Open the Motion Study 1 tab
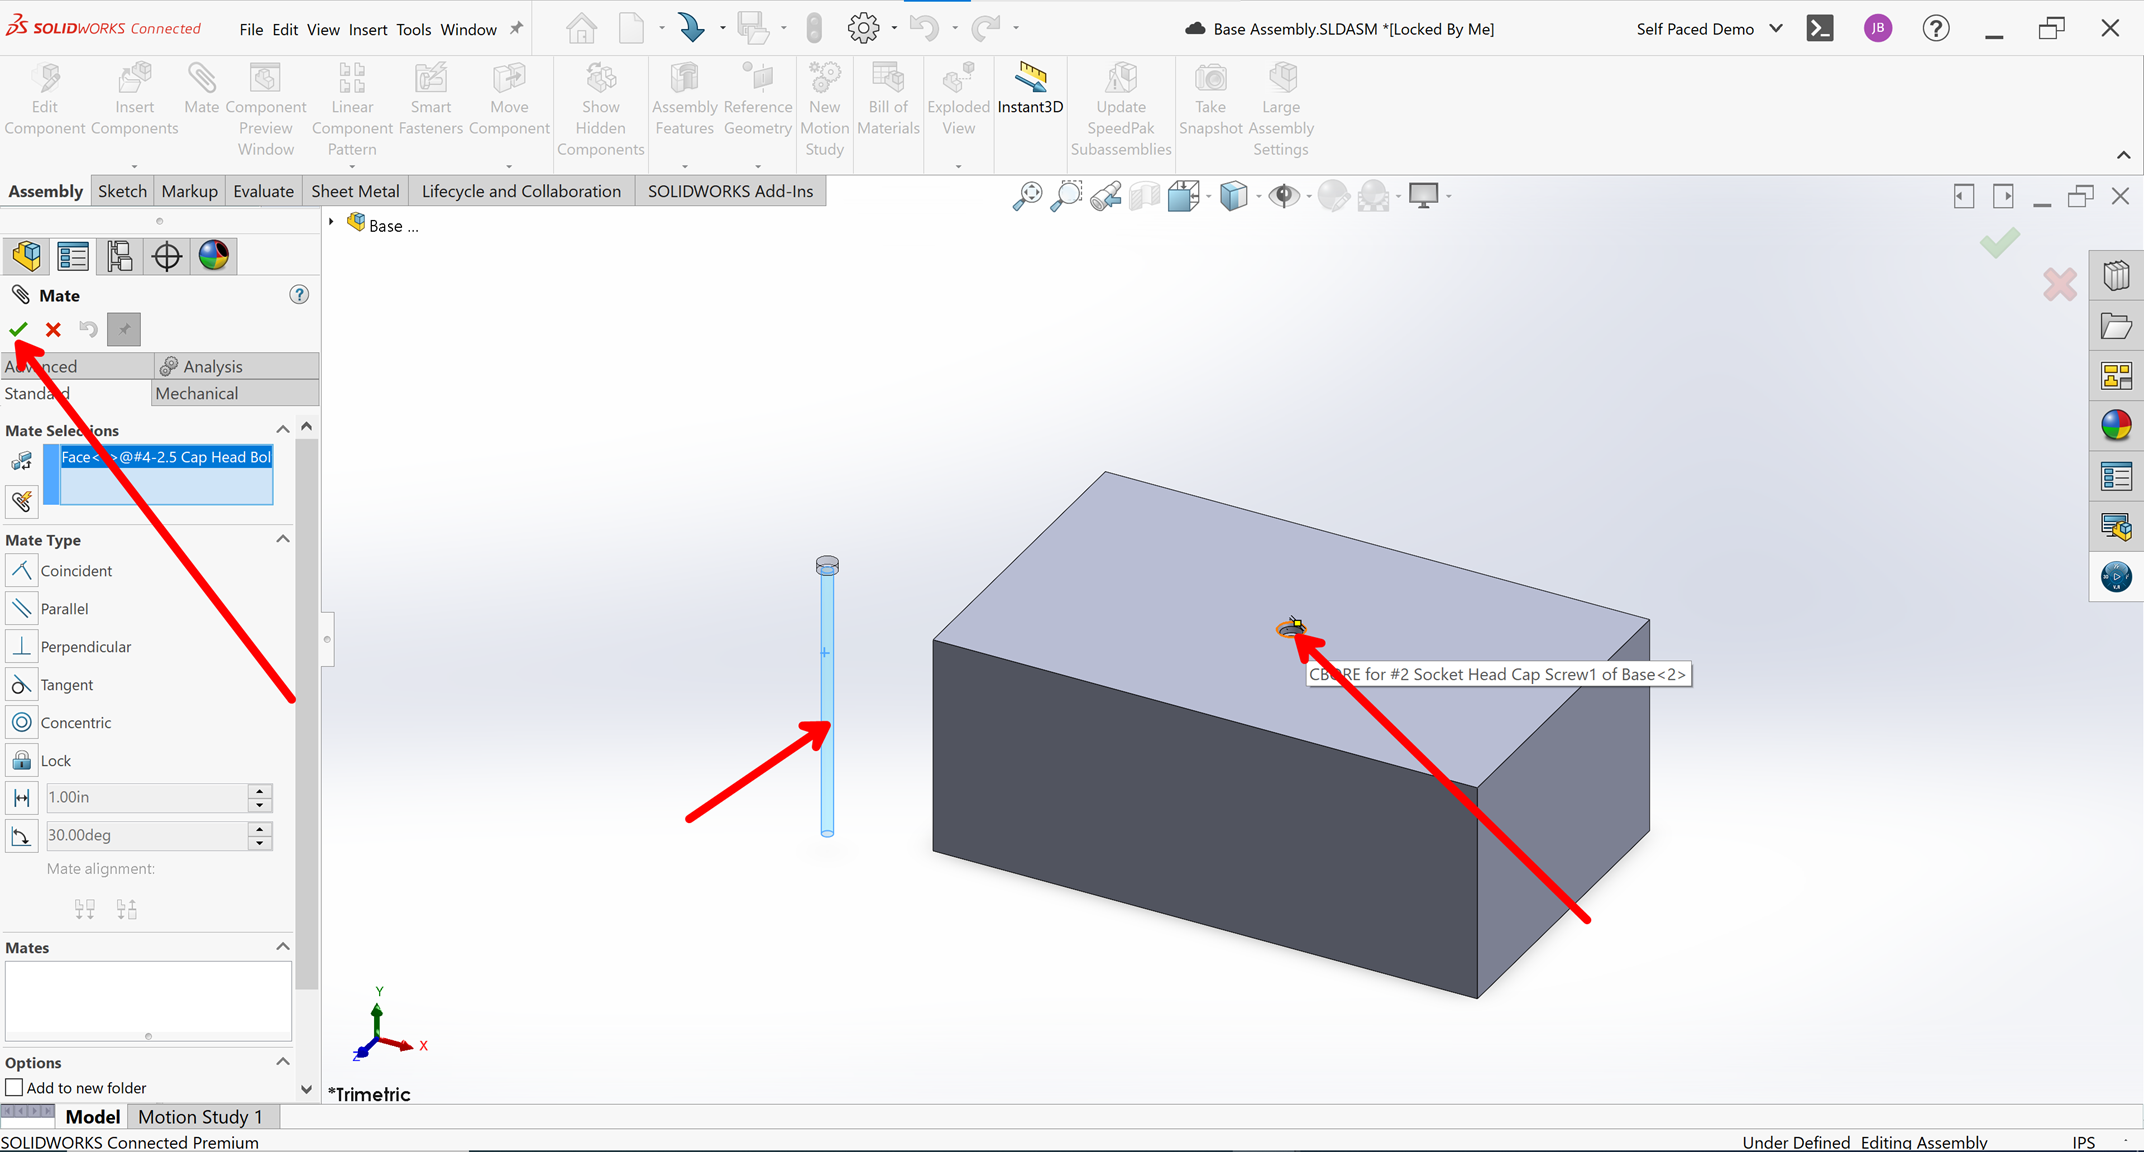 pyautogui.click(x=201, y=1117)
